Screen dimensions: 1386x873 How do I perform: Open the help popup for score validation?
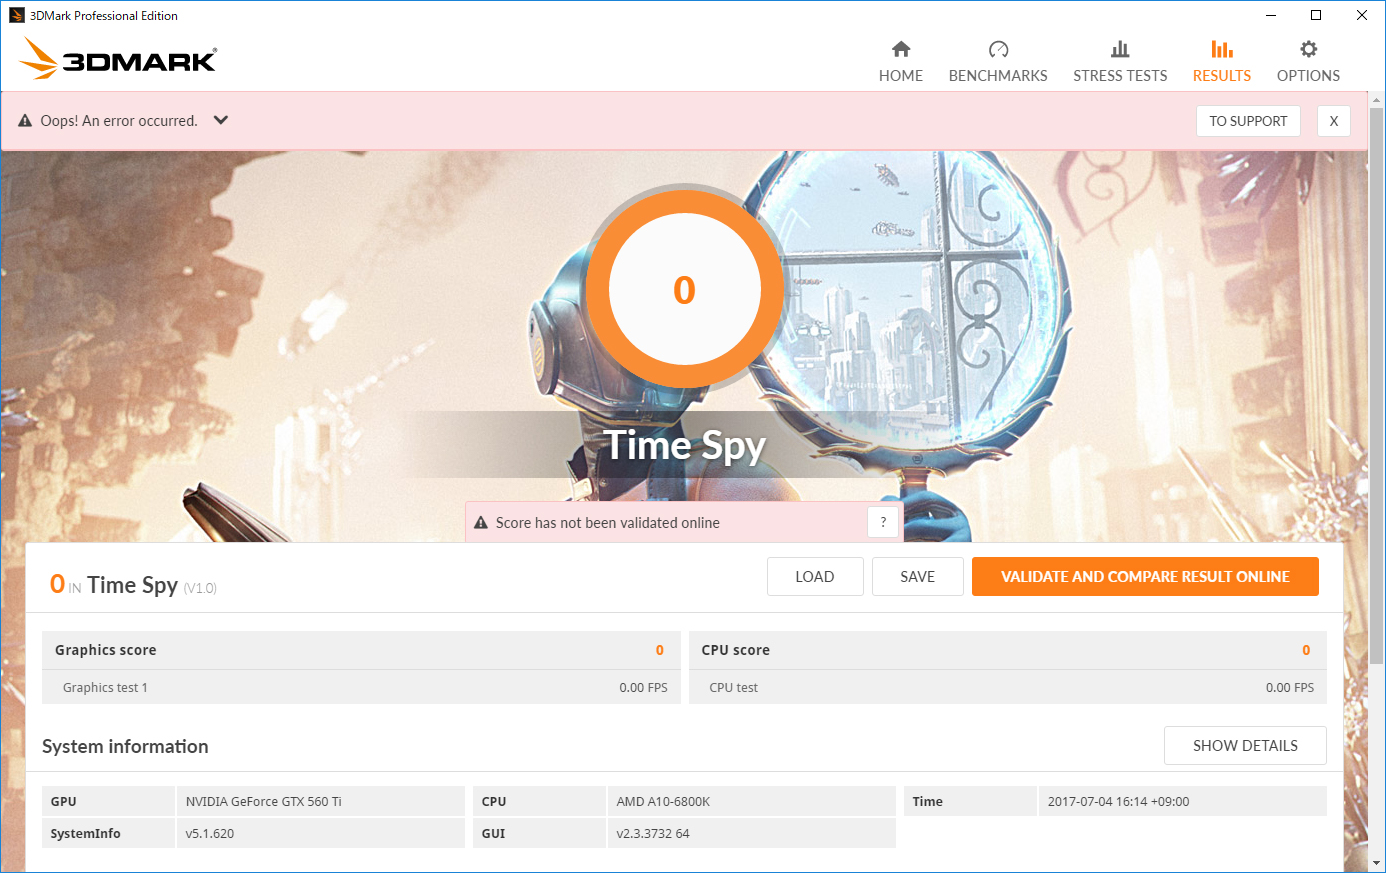click(x=882, y=521)
